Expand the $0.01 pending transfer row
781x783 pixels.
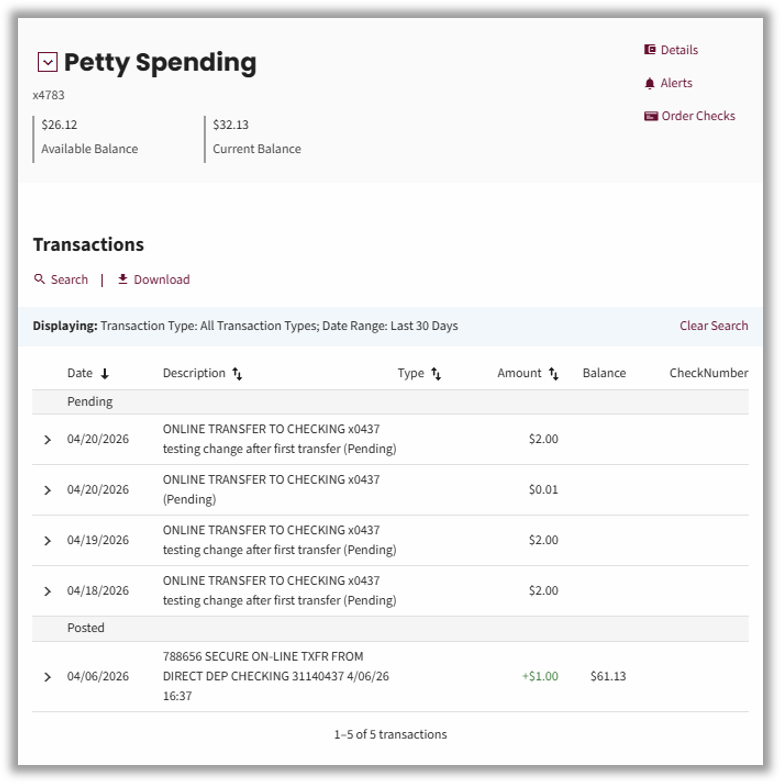[47, 490]
